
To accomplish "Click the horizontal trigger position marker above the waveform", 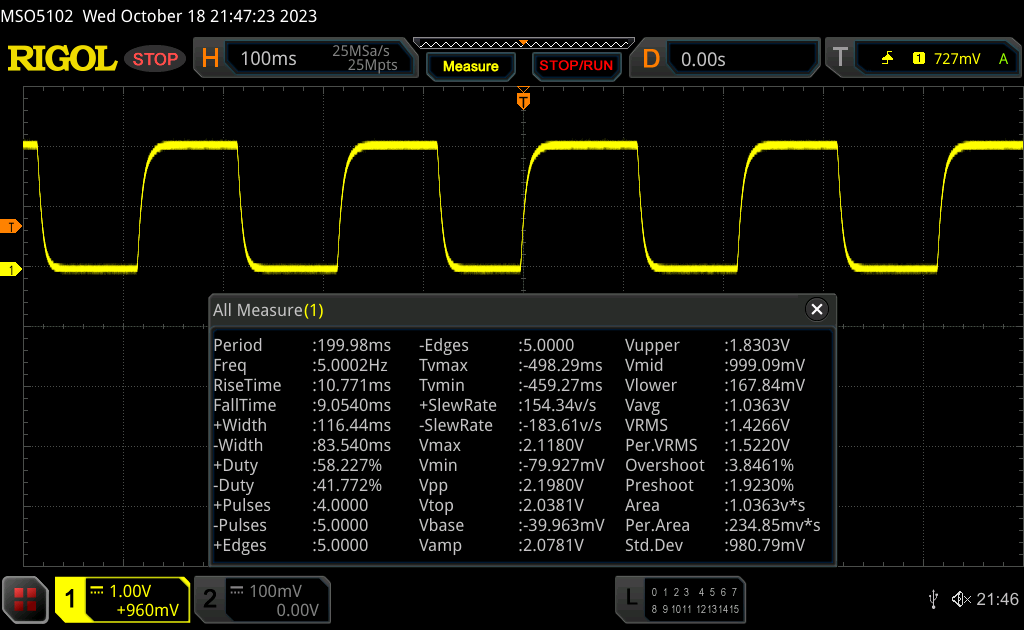I will pyautogui.click(x=522, y=100).
